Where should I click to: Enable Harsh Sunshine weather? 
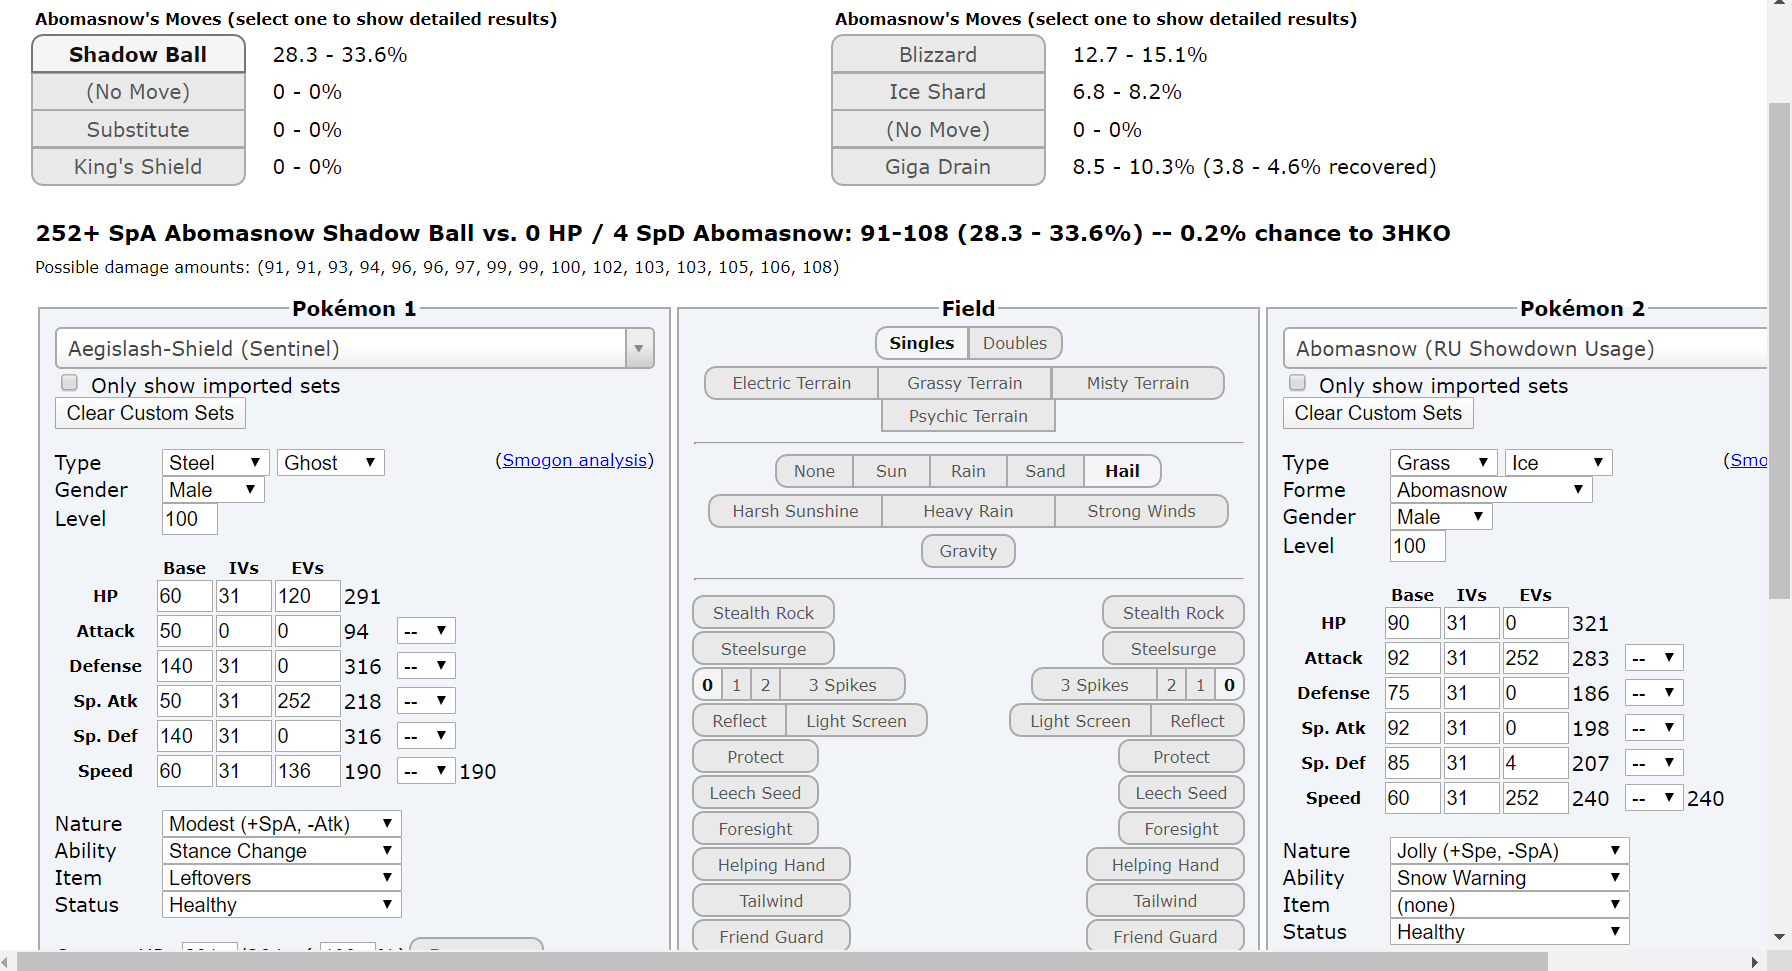(x=795, y=511)
